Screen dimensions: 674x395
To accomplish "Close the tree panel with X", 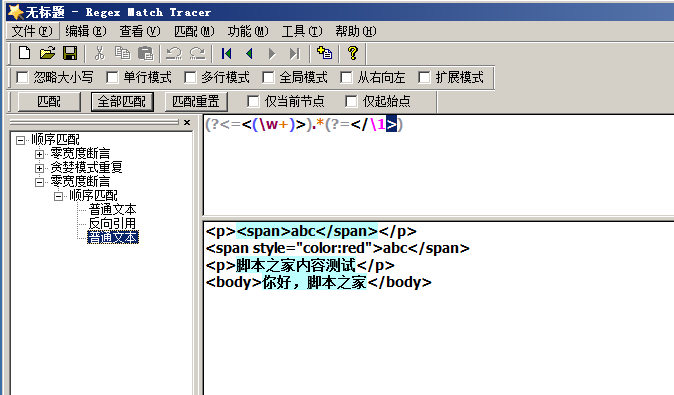I will [187, 122].
